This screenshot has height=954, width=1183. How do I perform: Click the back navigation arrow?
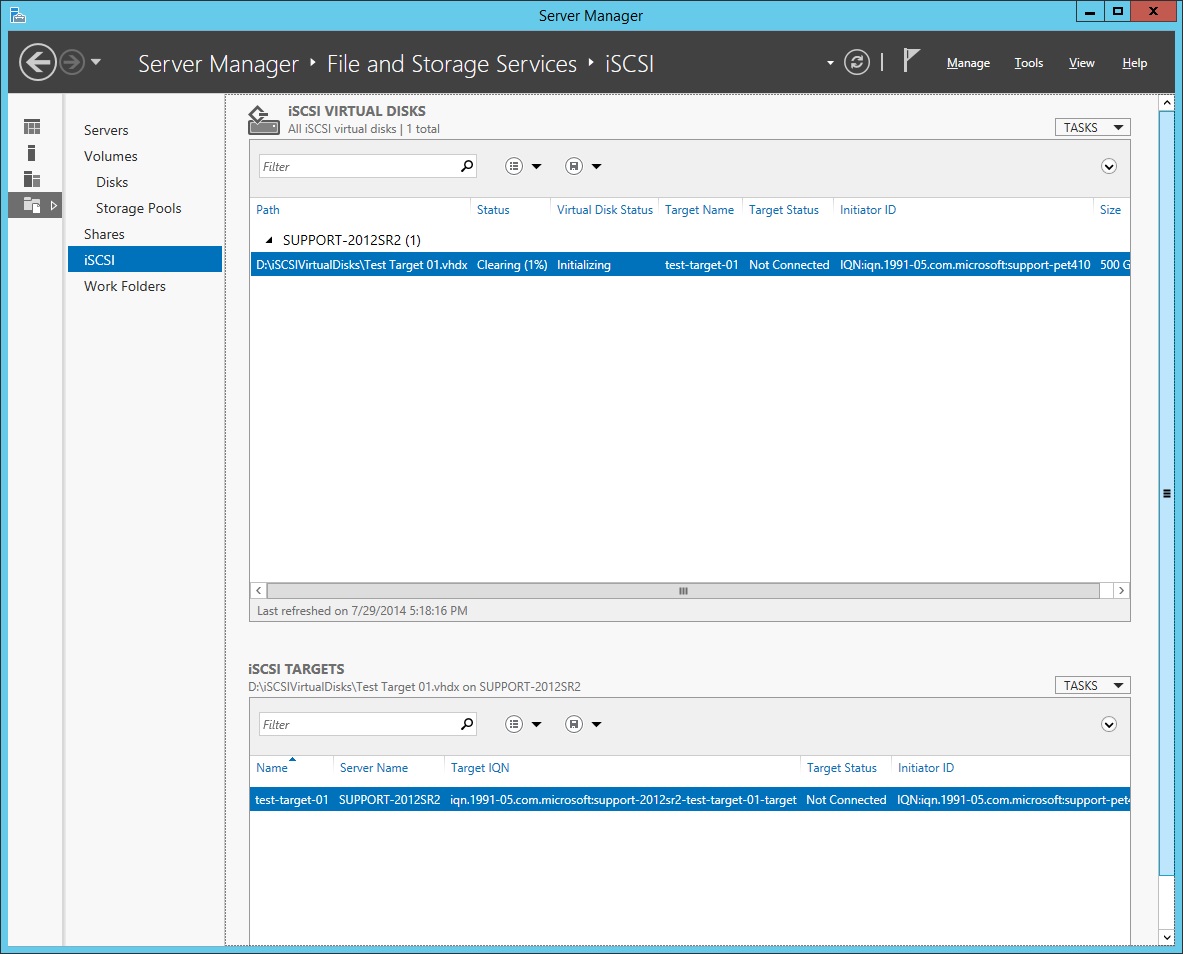[37, 63]
